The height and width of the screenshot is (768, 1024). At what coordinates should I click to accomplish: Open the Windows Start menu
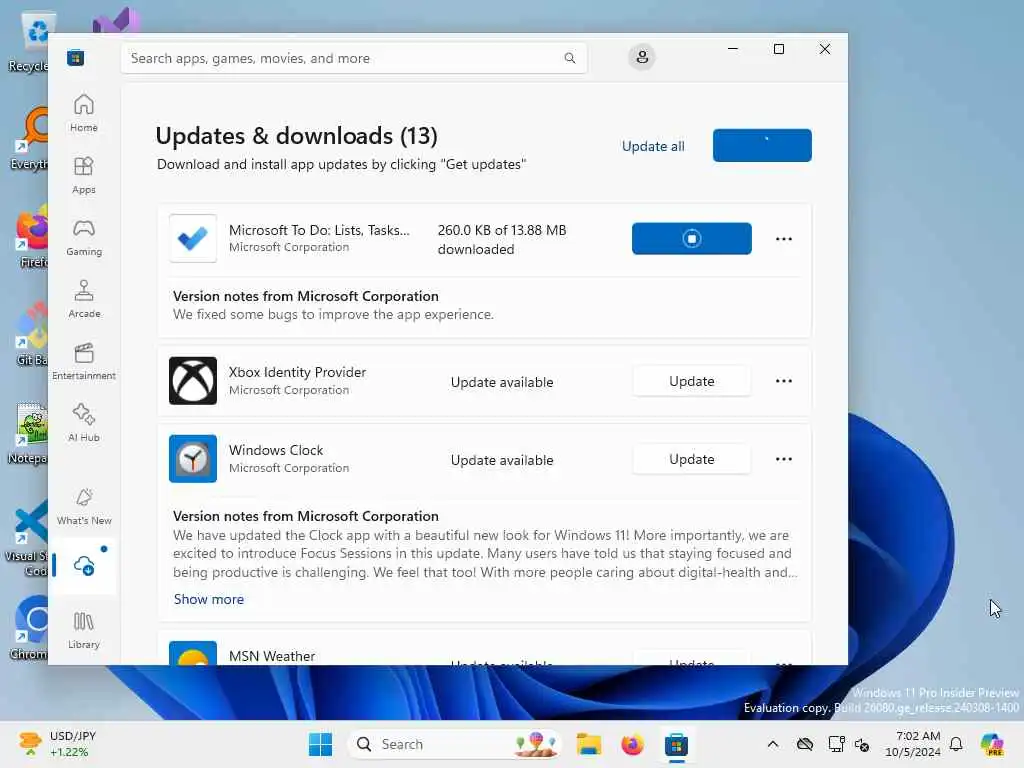[x=320, y=744]
